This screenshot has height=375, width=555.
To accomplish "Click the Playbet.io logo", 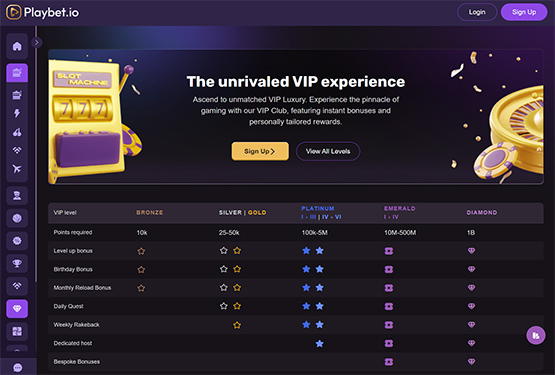I will pos(42,12).
